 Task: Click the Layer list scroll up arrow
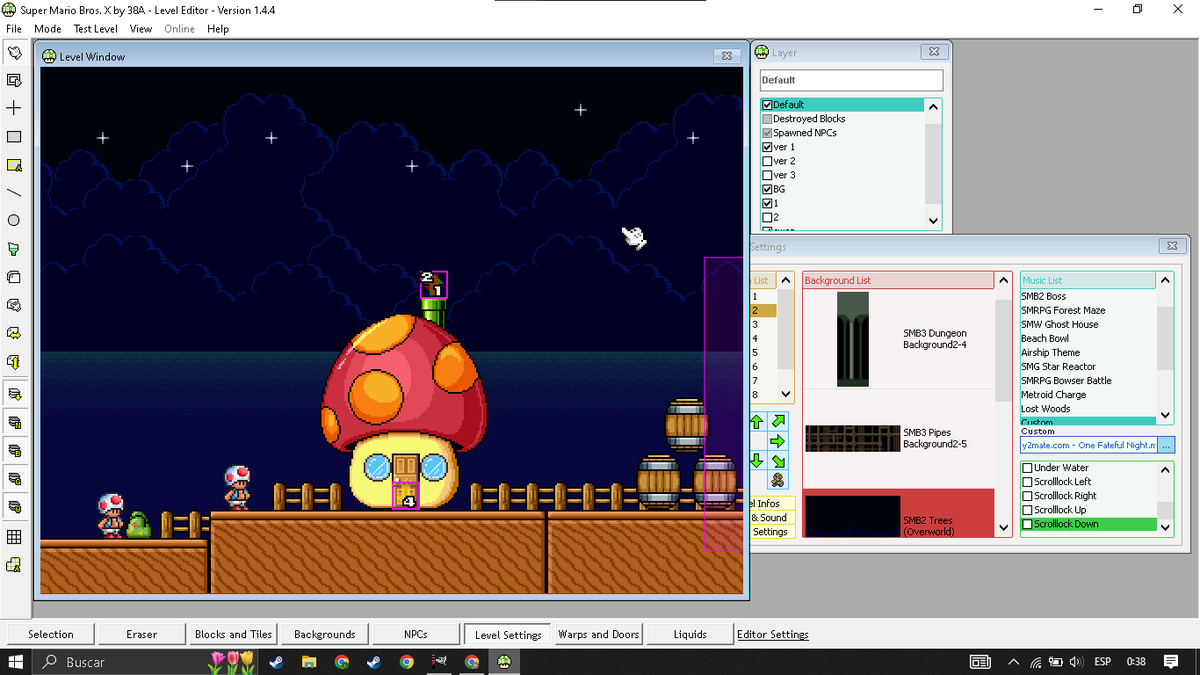[x=933, y=106]
